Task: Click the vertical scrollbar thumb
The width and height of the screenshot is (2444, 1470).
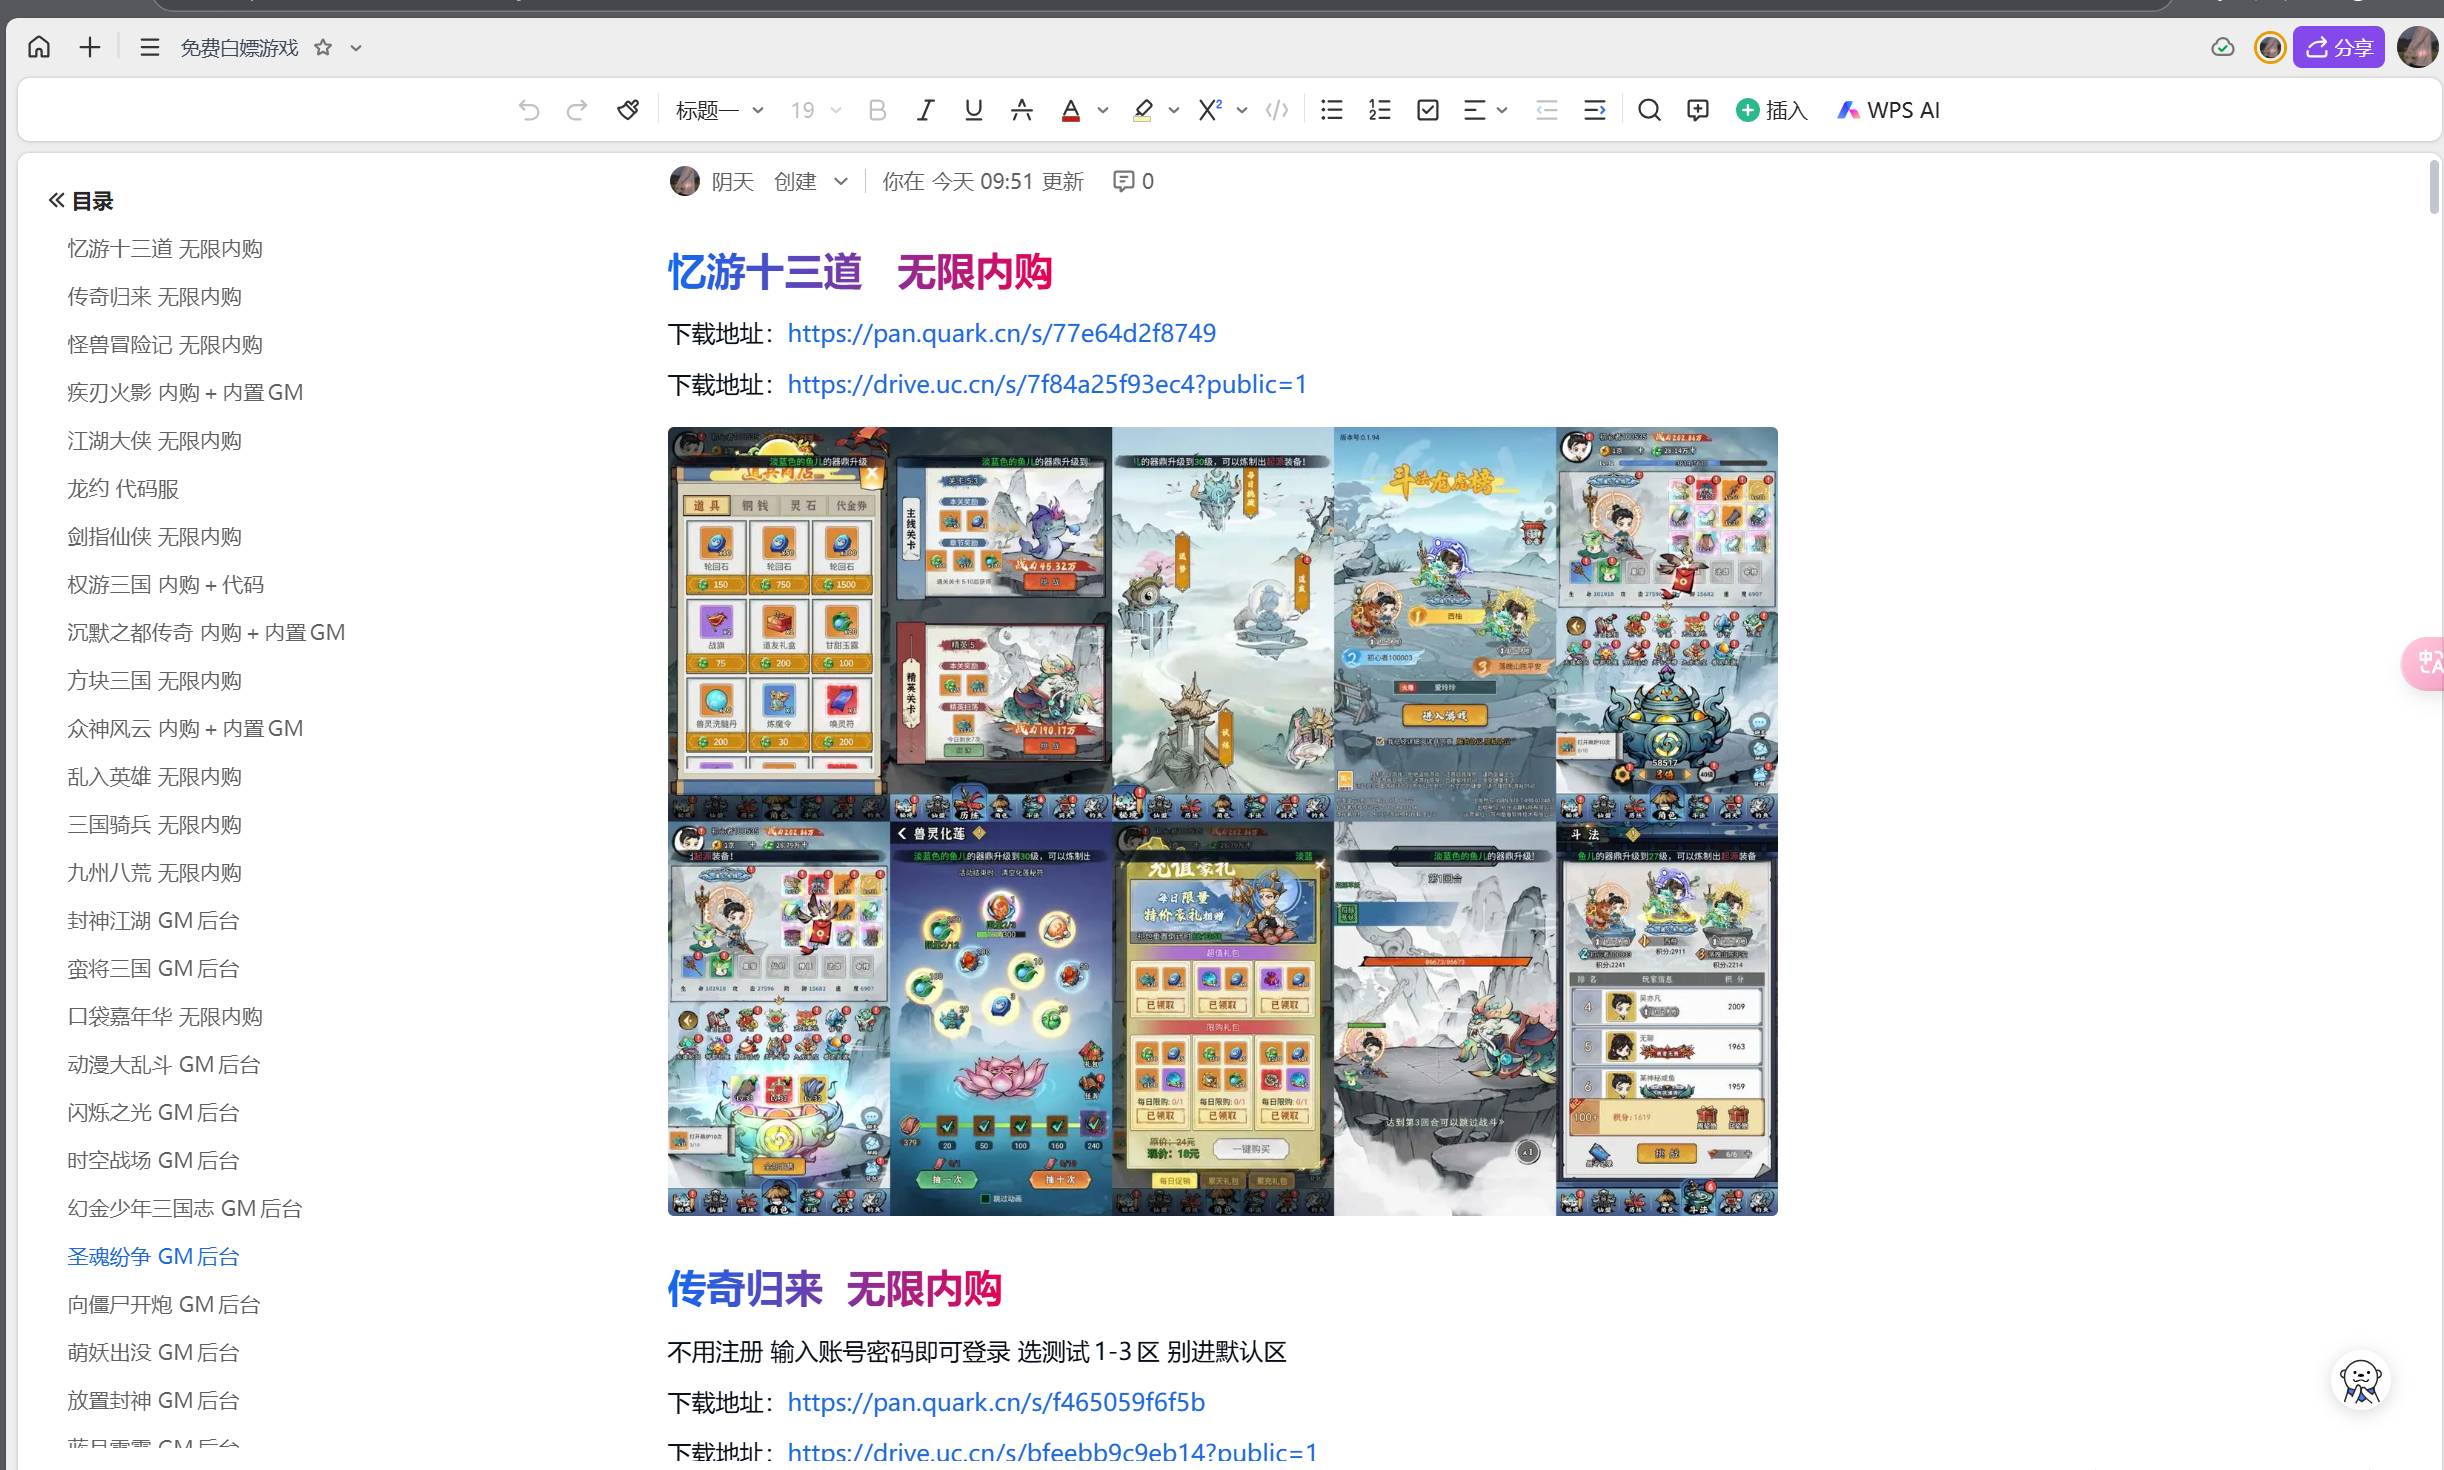Action: pos(2435,186)
